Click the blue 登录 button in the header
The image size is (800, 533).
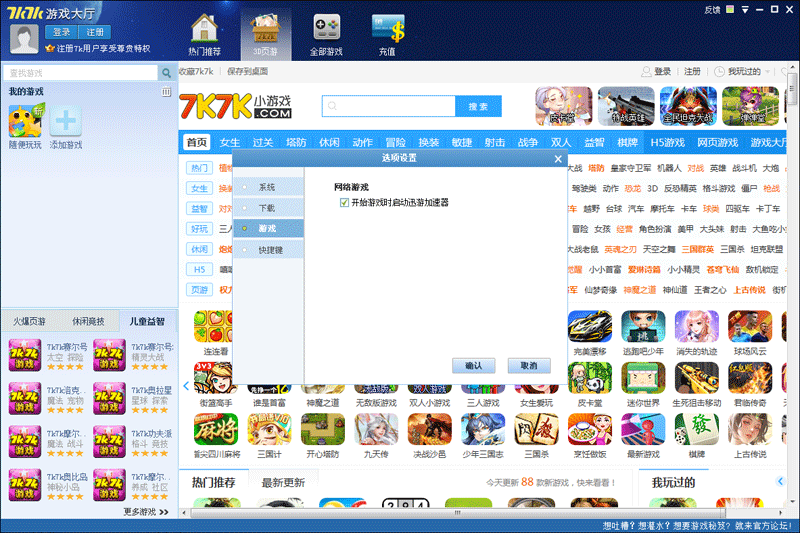[x=61, y=32]
